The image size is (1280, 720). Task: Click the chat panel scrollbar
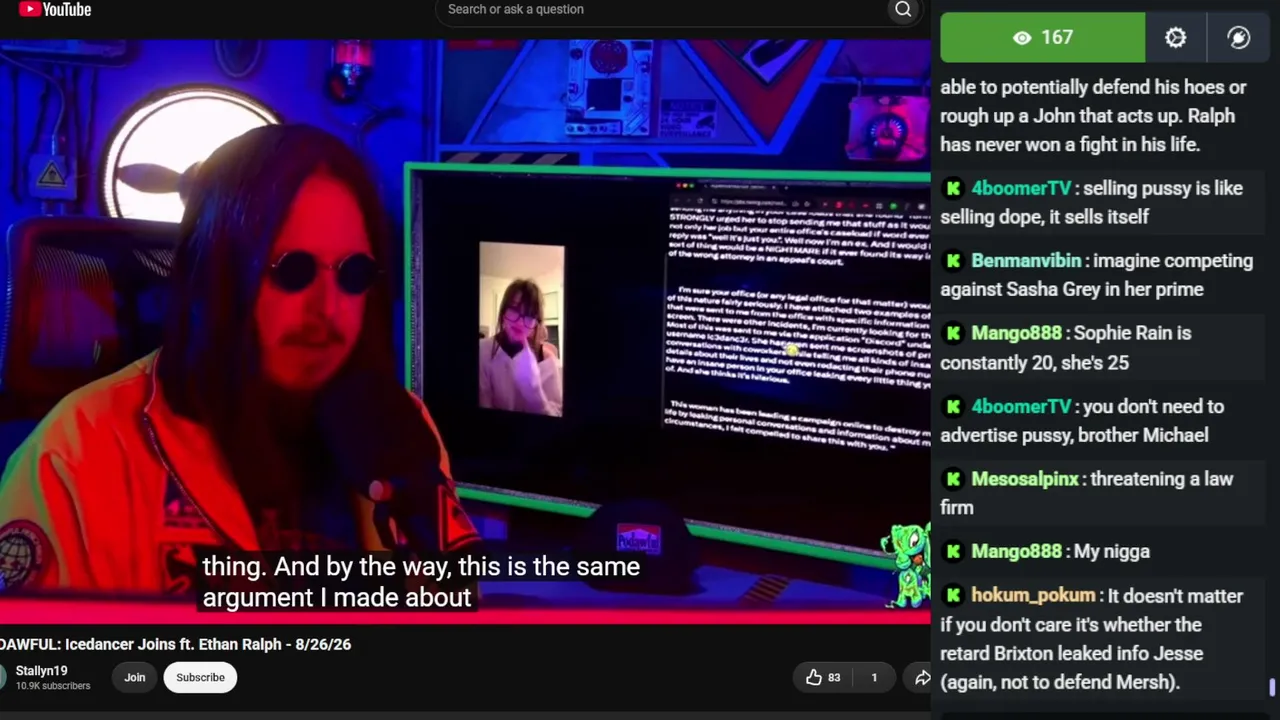coord(1272,687)
